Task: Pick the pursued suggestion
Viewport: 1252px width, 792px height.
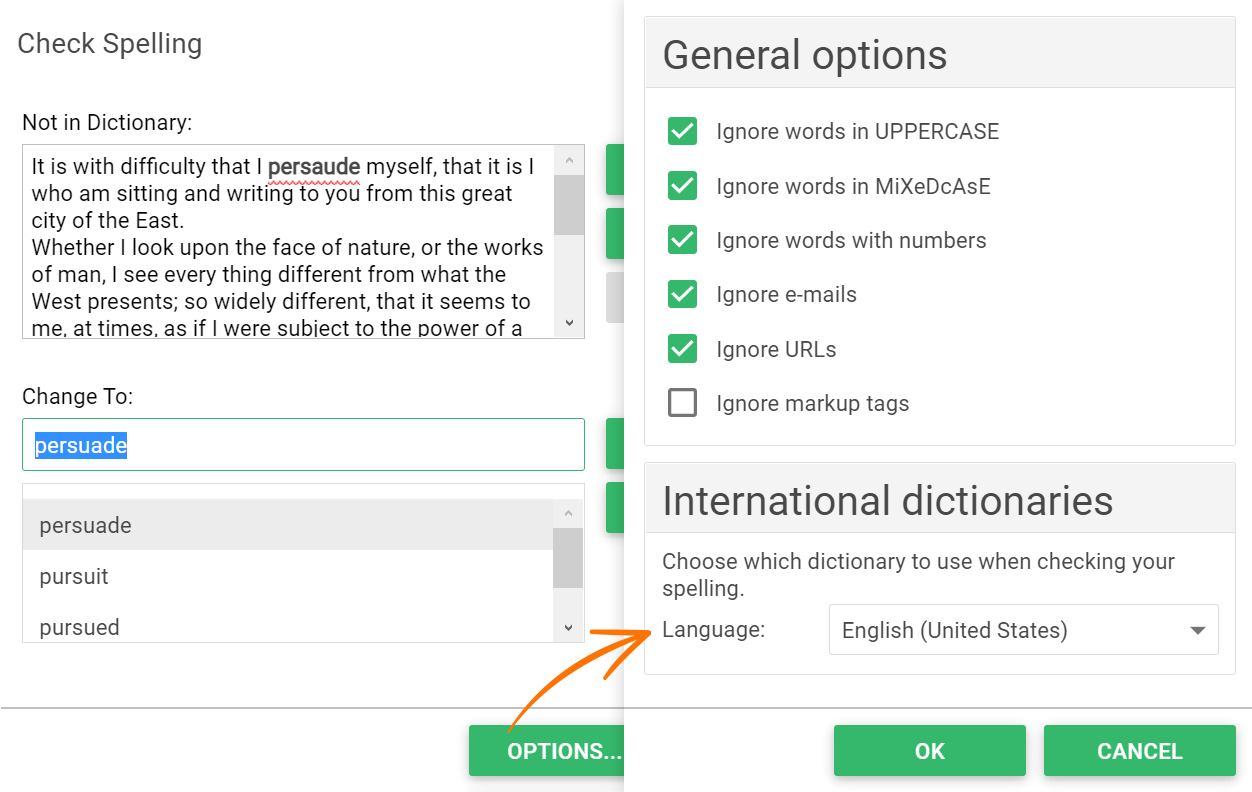Action: pyautogui.click(x=79, y=627)
